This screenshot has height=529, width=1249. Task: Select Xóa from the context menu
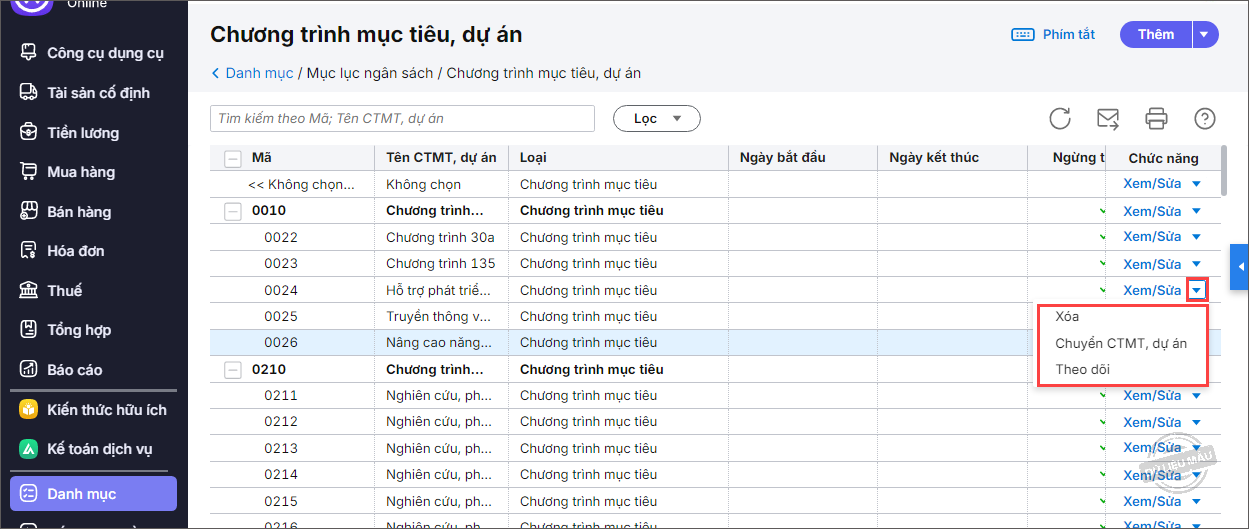click(x=1067, y=316)
